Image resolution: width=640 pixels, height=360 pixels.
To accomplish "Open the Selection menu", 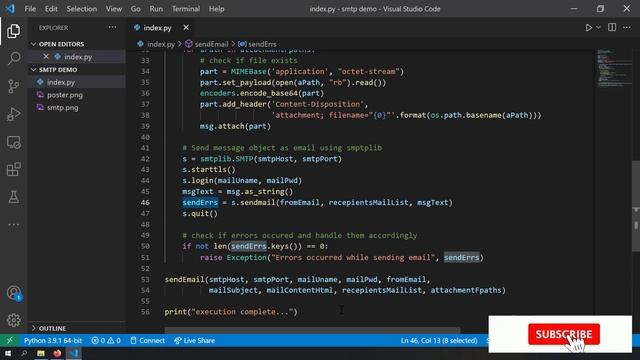I will coord(82,9).
